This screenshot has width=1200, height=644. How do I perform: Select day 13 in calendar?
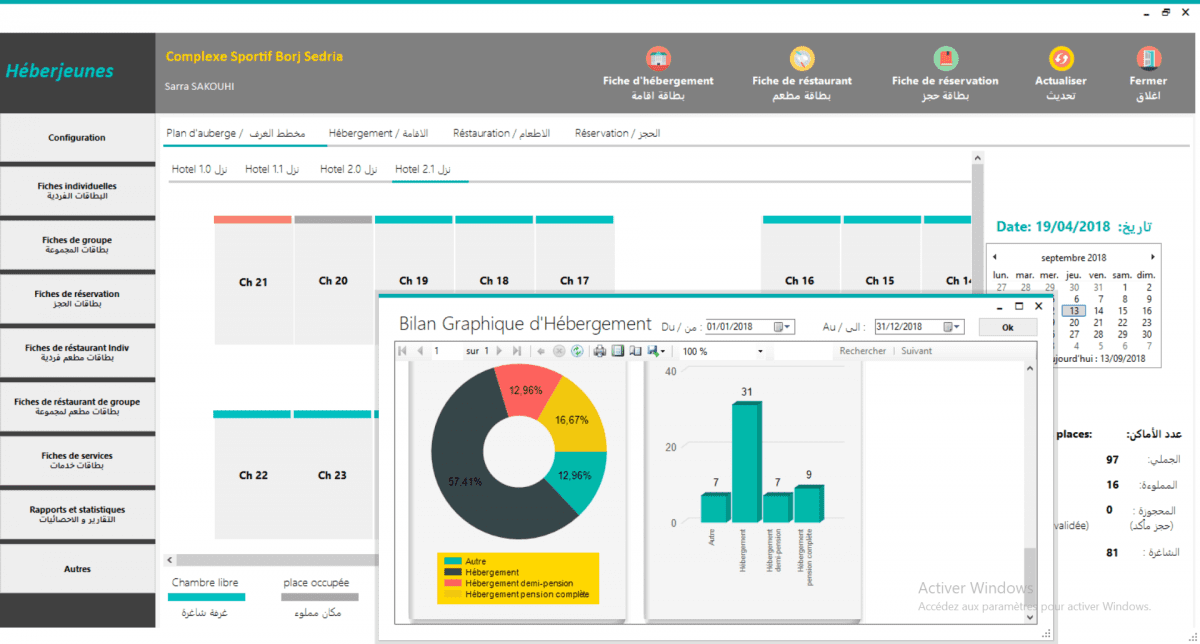[1074, 311]
